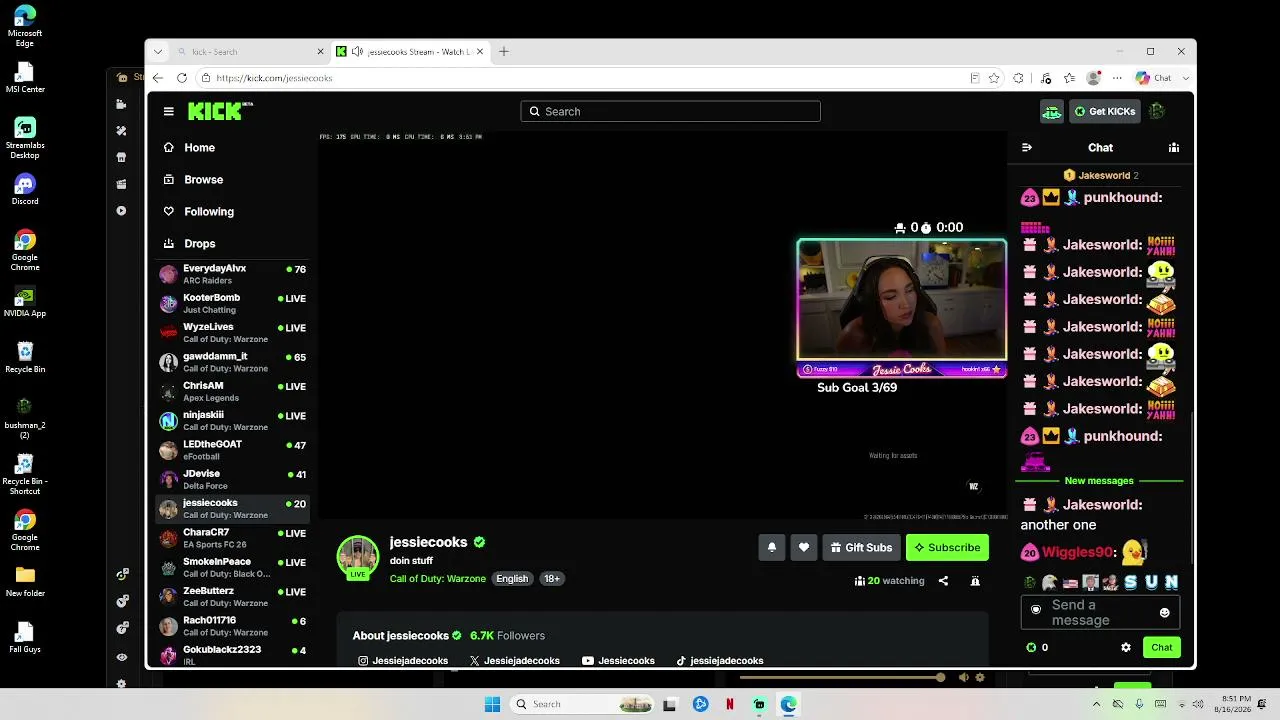Click the green Kick drops icon in header
1280x720 pixels.
coord(1052,112)
